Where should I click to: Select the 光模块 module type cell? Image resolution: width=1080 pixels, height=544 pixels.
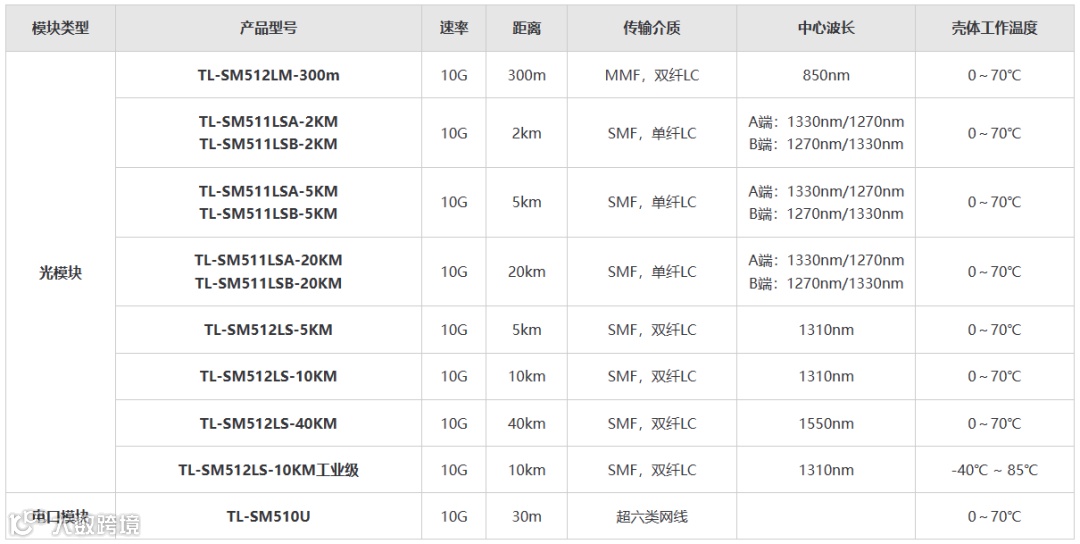click(x=61, y=273)
